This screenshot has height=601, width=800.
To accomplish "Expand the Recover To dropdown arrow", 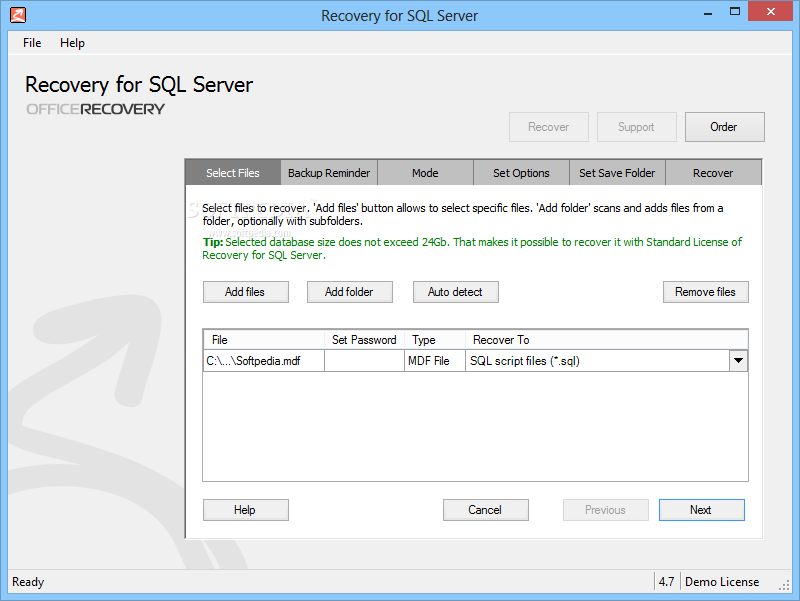I will [738, 361].
